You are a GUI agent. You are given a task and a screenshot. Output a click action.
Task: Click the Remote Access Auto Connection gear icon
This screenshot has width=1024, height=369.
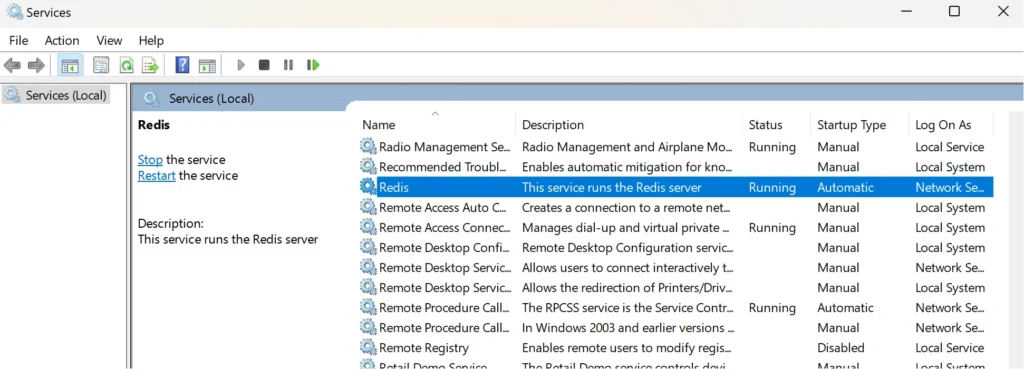click(x=368, y=207)
